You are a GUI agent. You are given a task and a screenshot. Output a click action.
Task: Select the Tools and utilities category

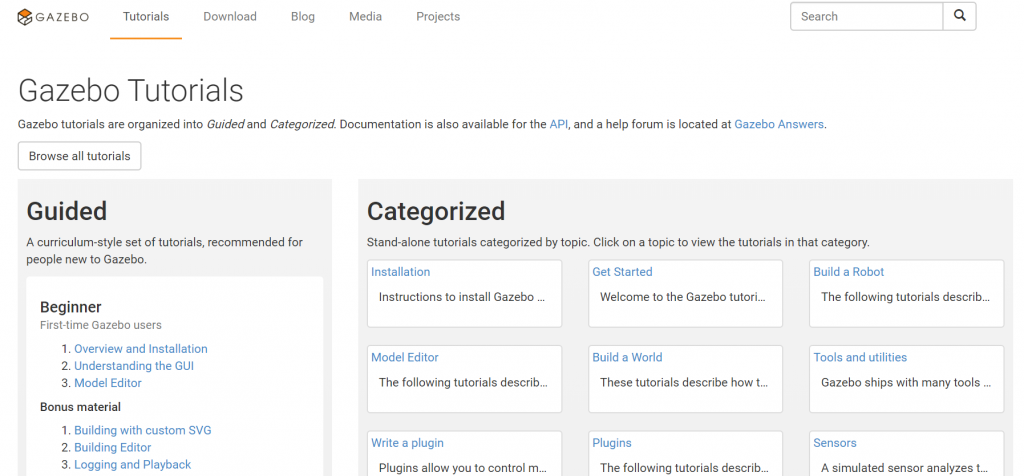pyautogui.click(x=860, y=357)
